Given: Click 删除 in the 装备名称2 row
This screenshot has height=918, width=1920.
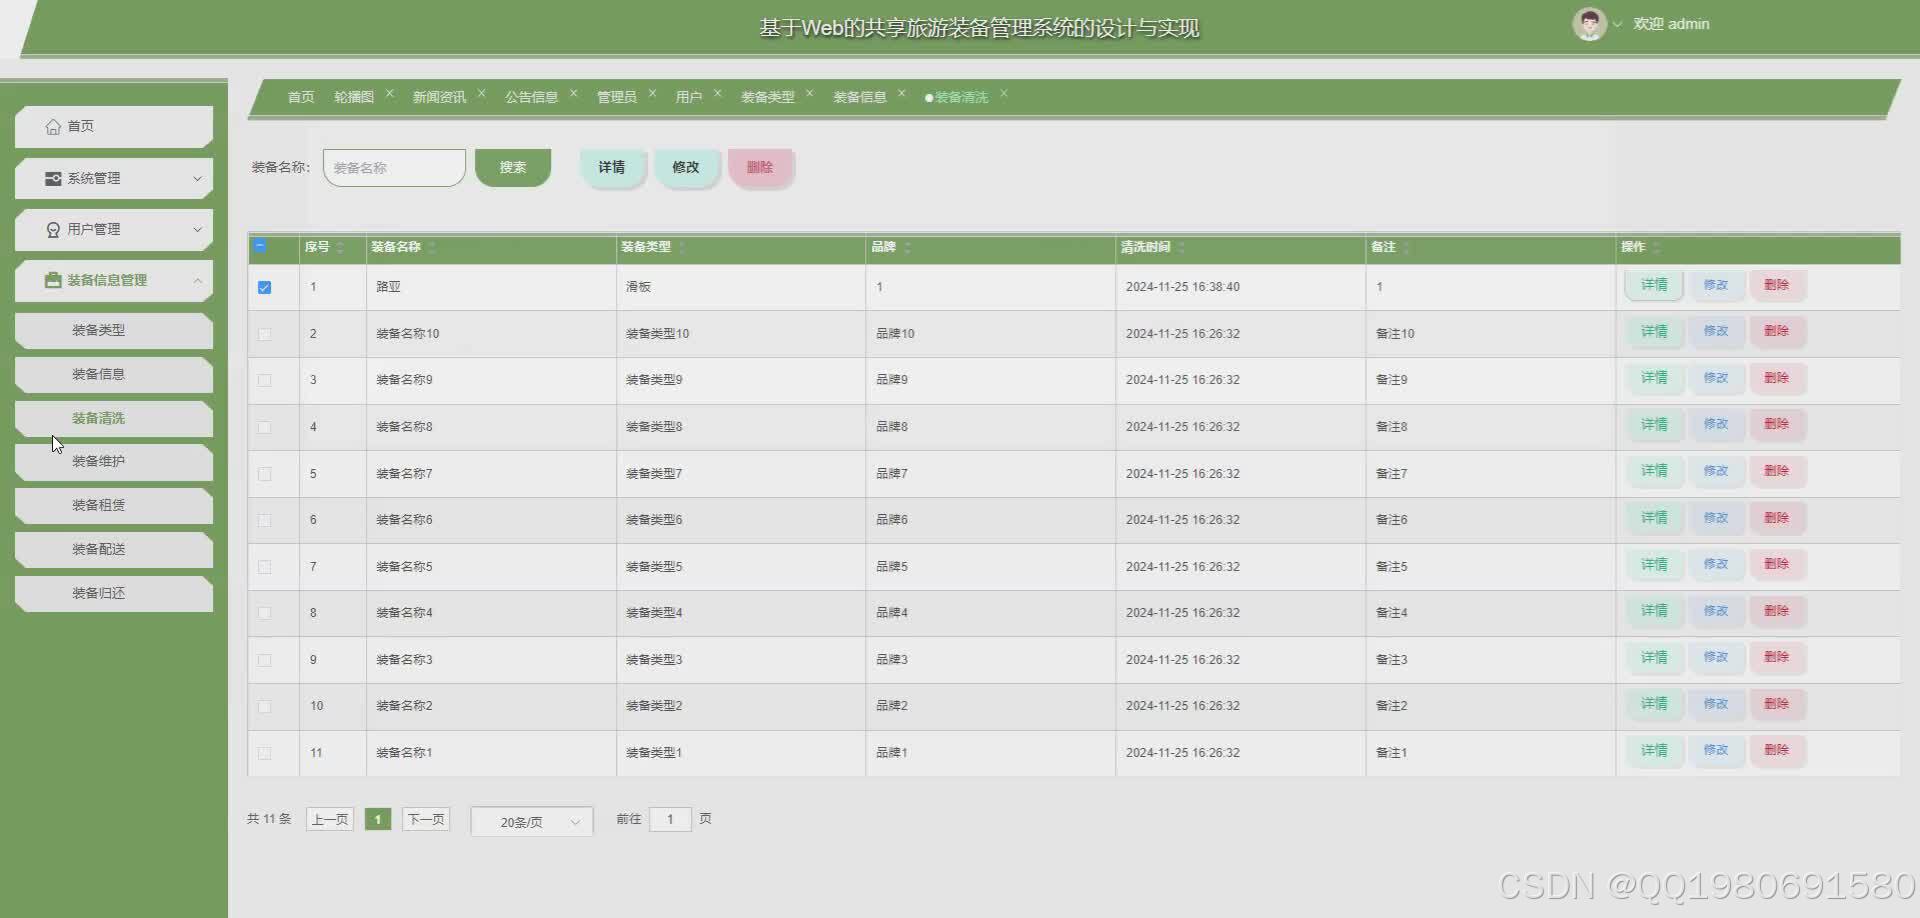Looking at the screenshot, I should tap(1777, 704).
